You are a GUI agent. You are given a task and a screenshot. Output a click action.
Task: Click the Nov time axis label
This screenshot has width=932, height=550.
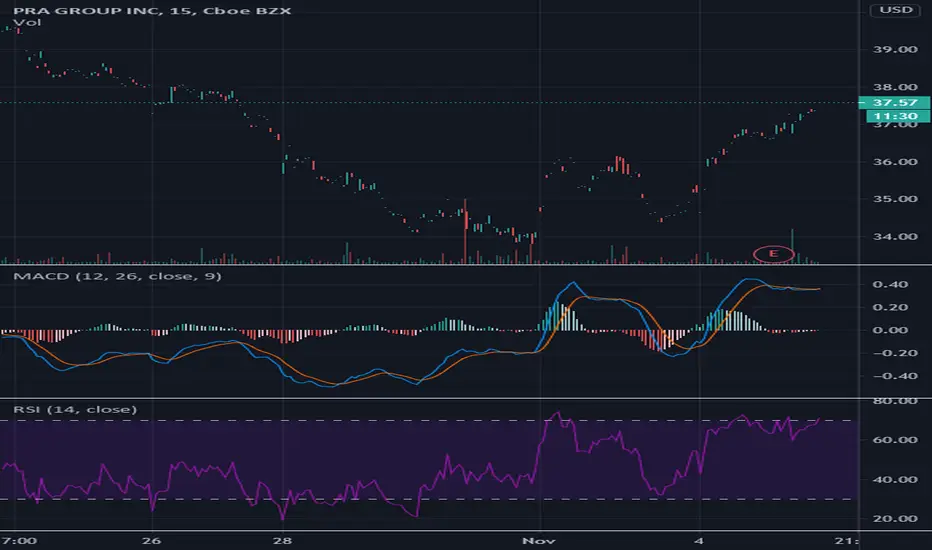(x=539, y=540)
